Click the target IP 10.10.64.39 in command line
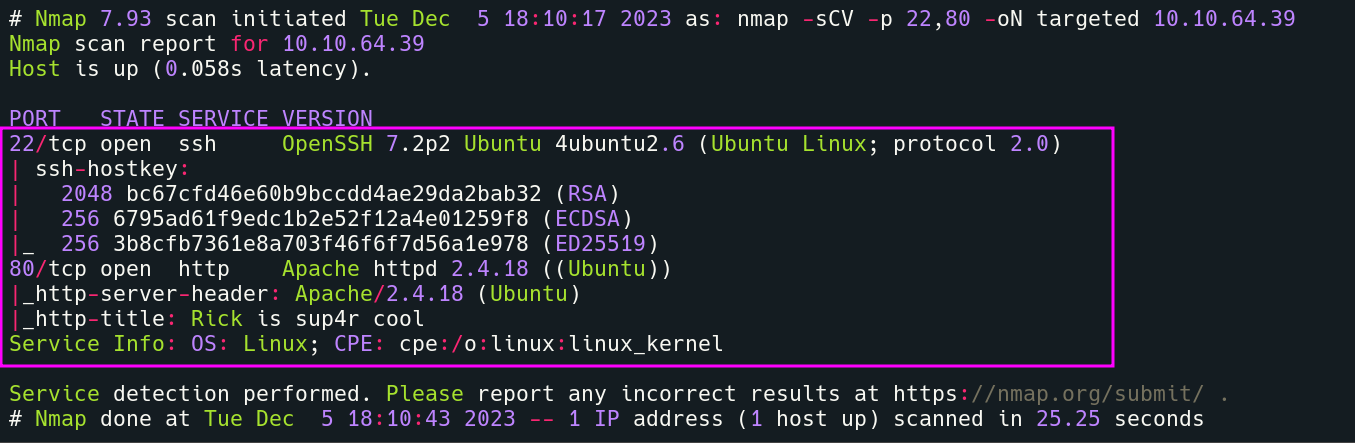The height and width of the screenshot is (443, 1355). pyautogui.click(x=1225, y=18)
